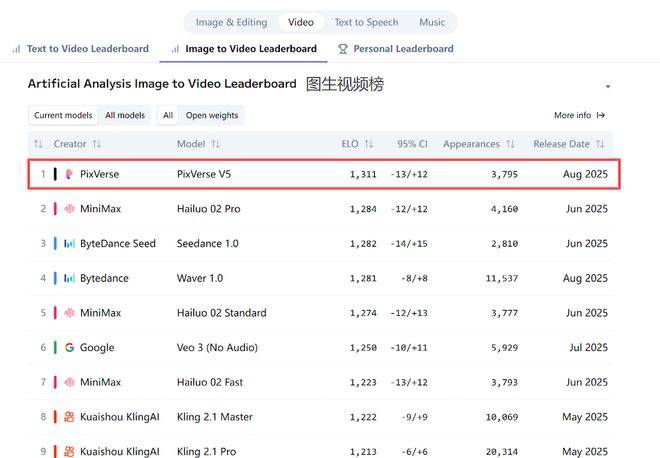Click the appearances value 5,929
The image size is (660, 458).
(504, 348)
